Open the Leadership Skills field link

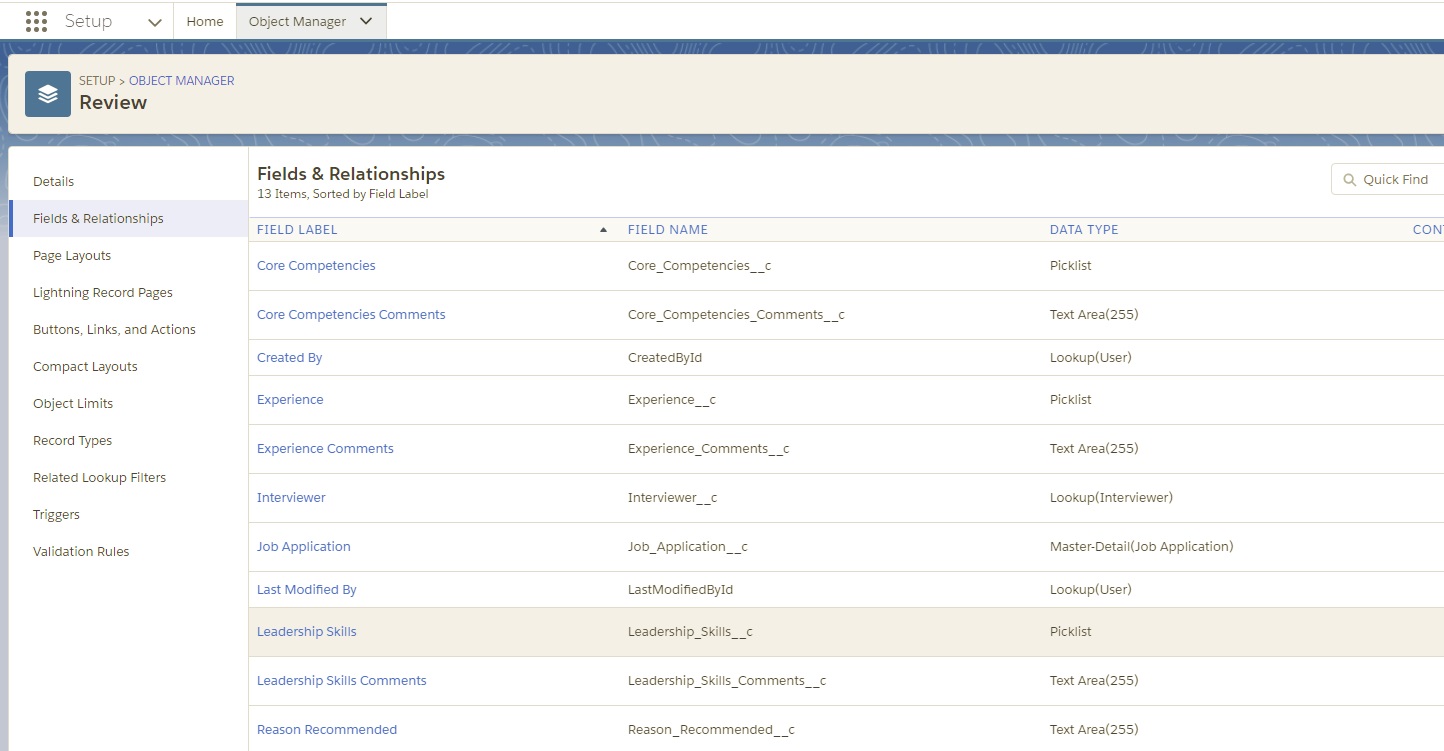click(306, 632)
